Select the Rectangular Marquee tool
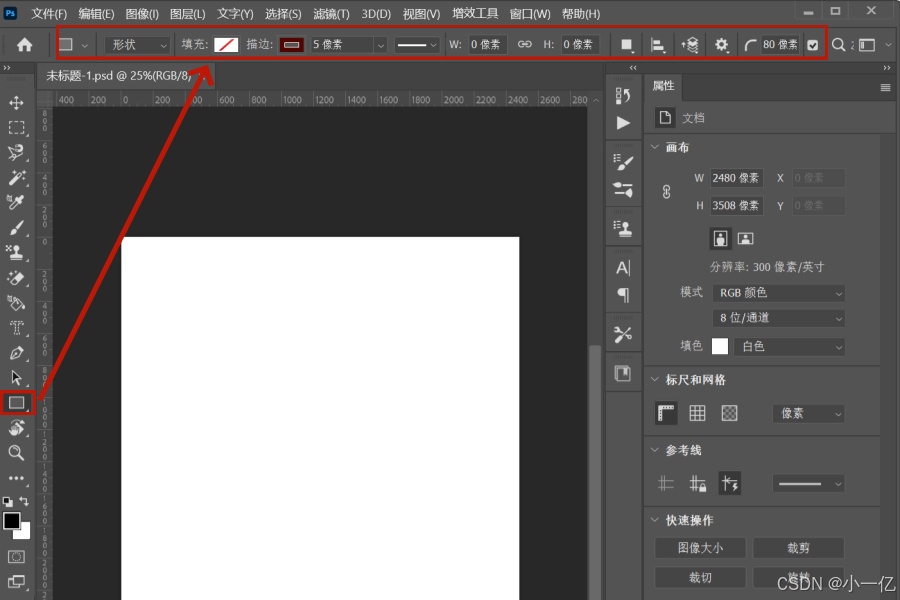The image size is (900, 600). [x=16, y=127]
